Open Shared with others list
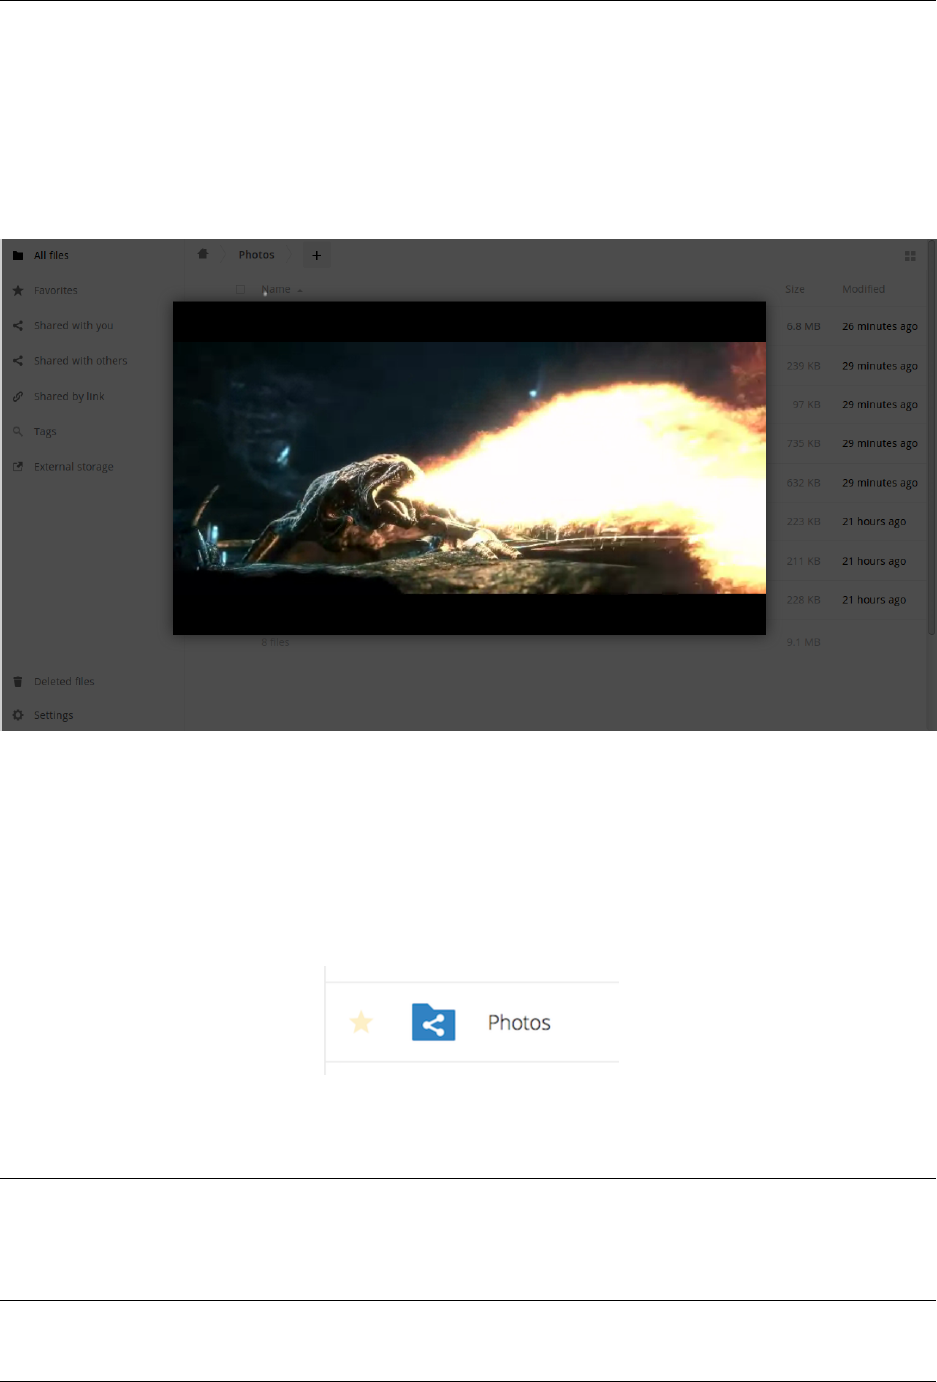The height and width of the screenshot is (1382, 937). [x=80, y=360]
